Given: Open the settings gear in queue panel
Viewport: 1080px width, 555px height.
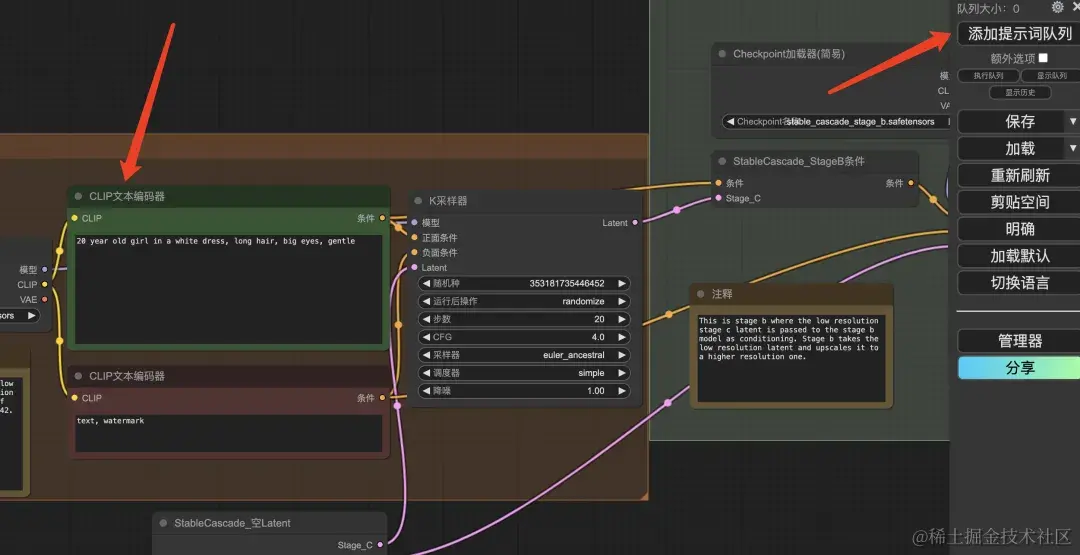Looking at the screenshot, I should click(x=1057, y=8).
